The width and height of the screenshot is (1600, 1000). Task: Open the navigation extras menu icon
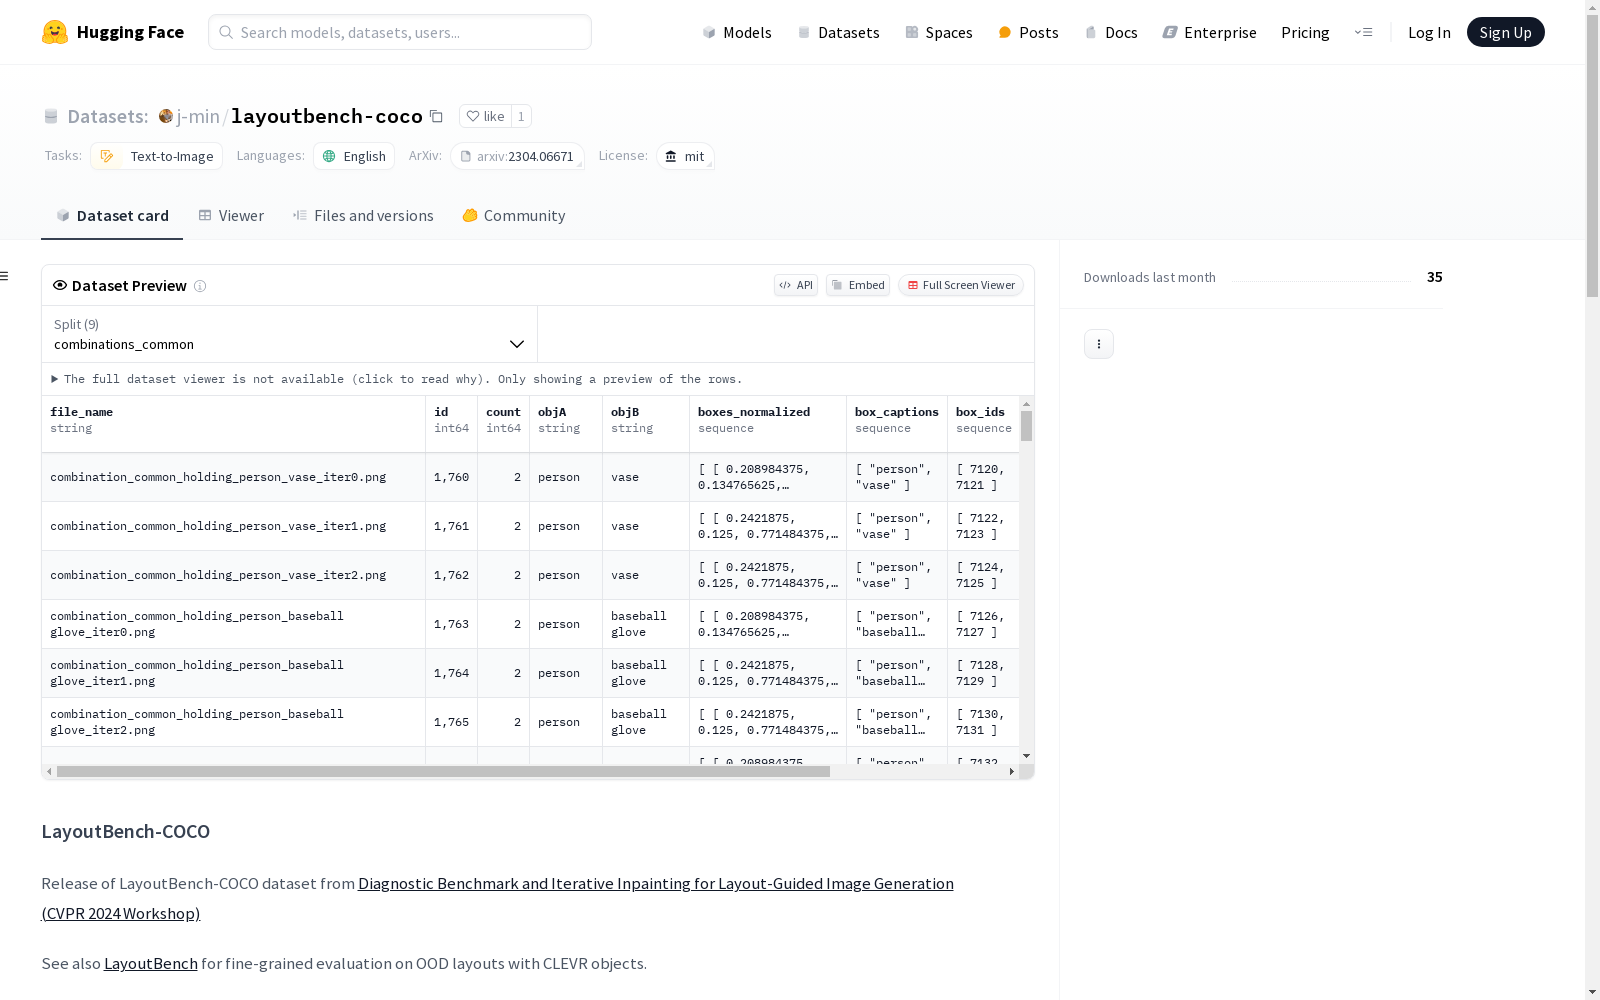(1363, 32)
